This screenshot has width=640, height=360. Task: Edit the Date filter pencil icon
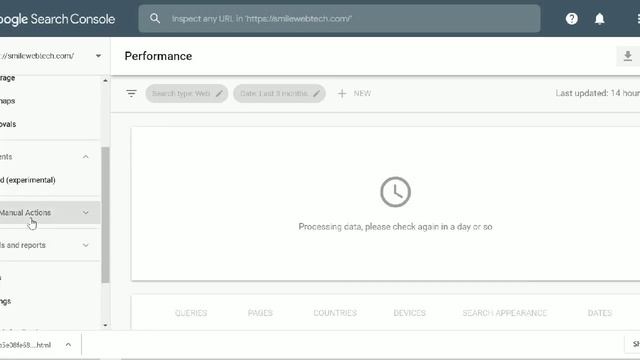click(x=316, y=93)
